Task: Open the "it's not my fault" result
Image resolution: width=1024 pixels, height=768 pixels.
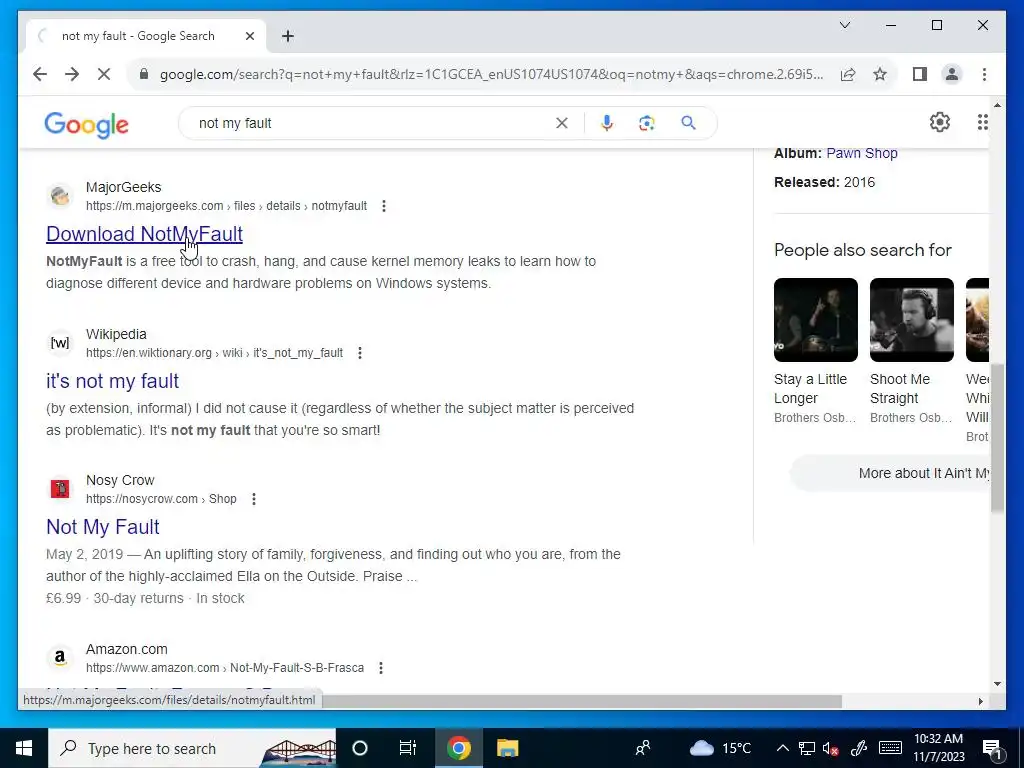Action: [x=112, y=381]
